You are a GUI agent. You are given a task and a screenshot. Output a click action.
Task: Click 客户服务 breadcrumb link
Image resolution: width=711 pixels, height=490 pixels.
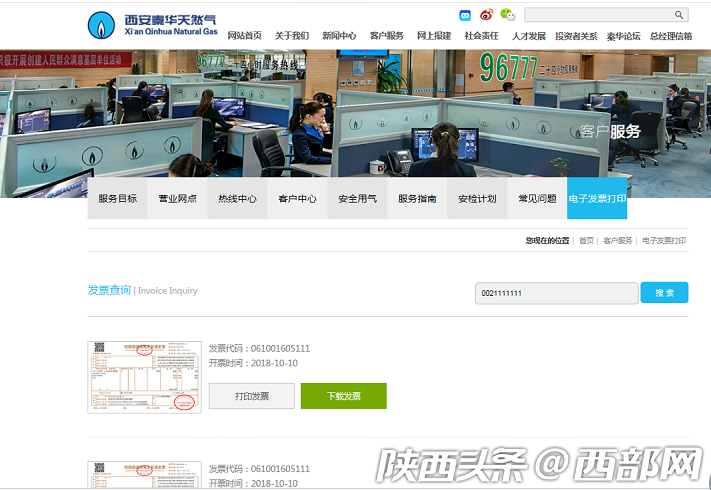coord(618,240)
